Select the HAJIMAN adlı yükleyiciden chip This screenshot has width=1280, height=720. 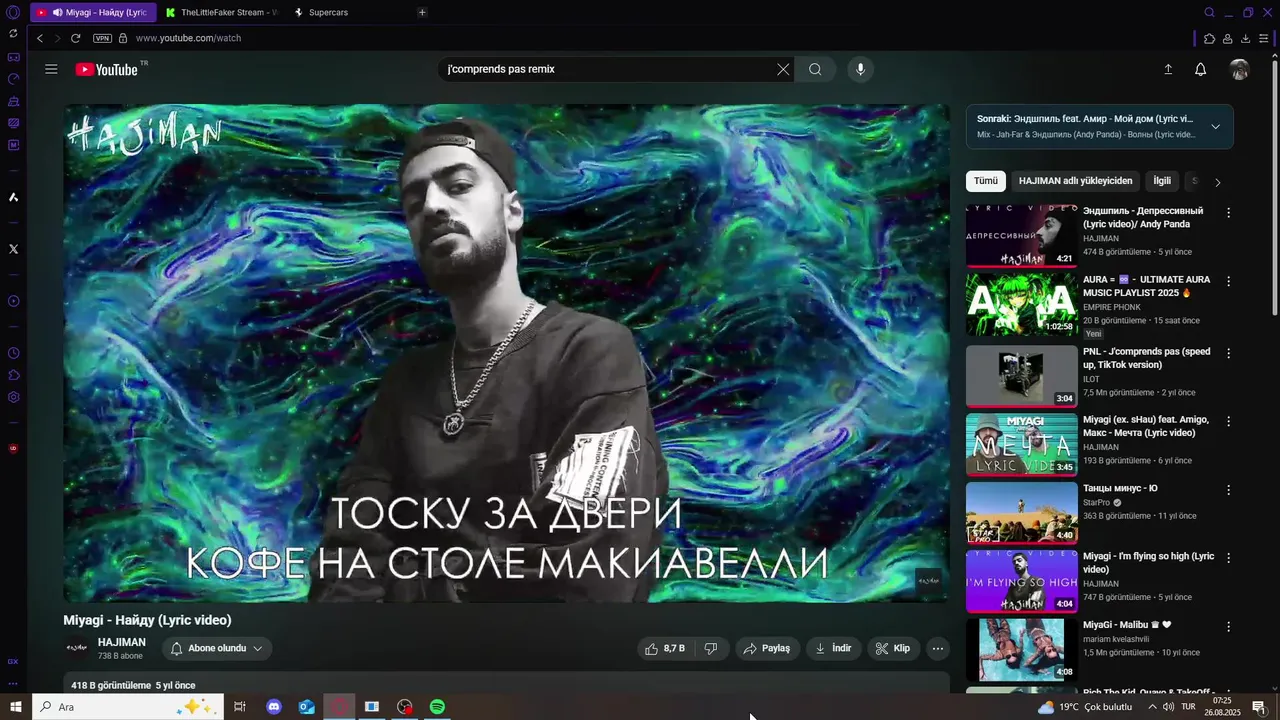click(1075, 181)
